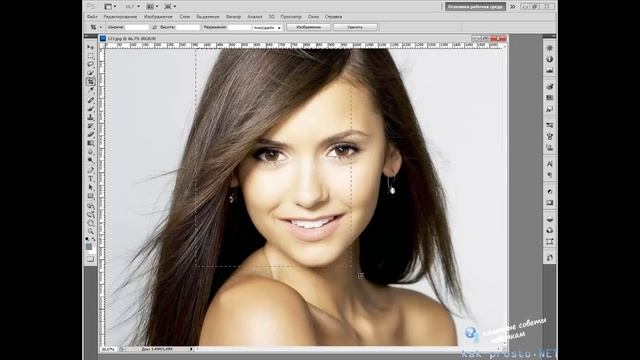Select the 3D Rotate tool
The image size is (640, 360).
(x=91, y=206)
